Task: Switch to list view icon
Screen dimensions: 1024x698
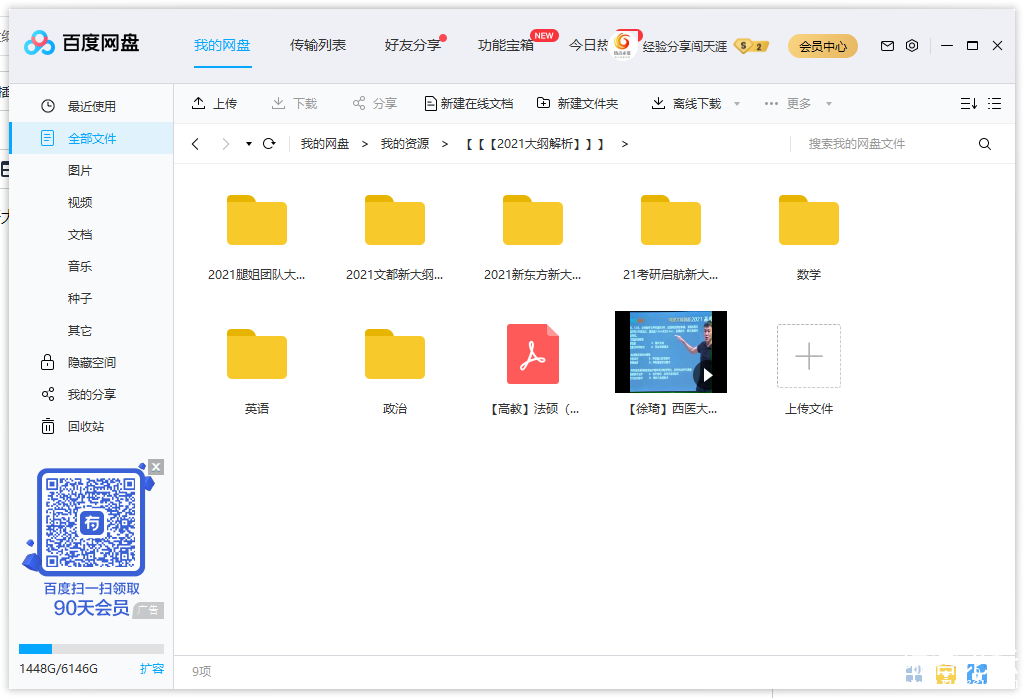Action: 994,104
